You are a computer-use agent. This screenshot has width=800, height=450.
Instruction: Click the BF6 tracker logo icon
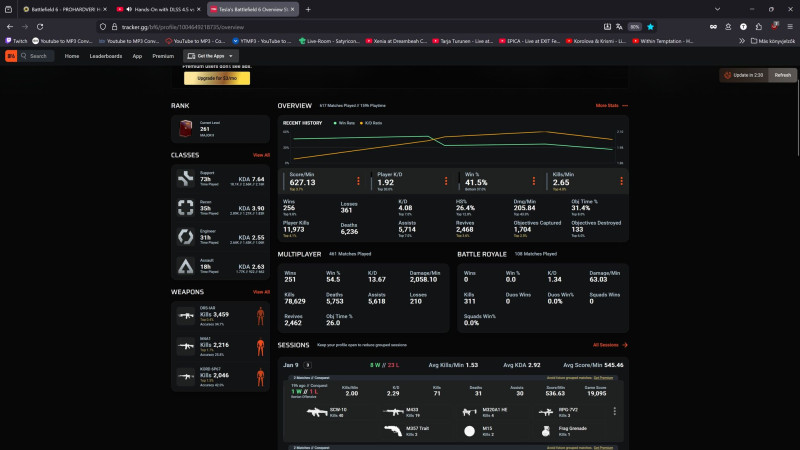point(11,56)
